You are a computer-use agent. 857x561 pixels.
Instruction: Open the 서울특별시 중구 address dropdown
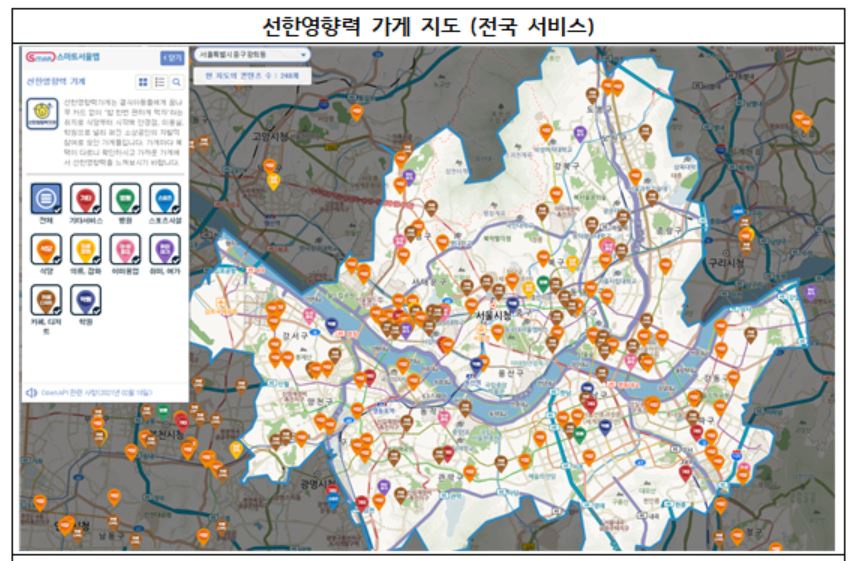[252, 54]
